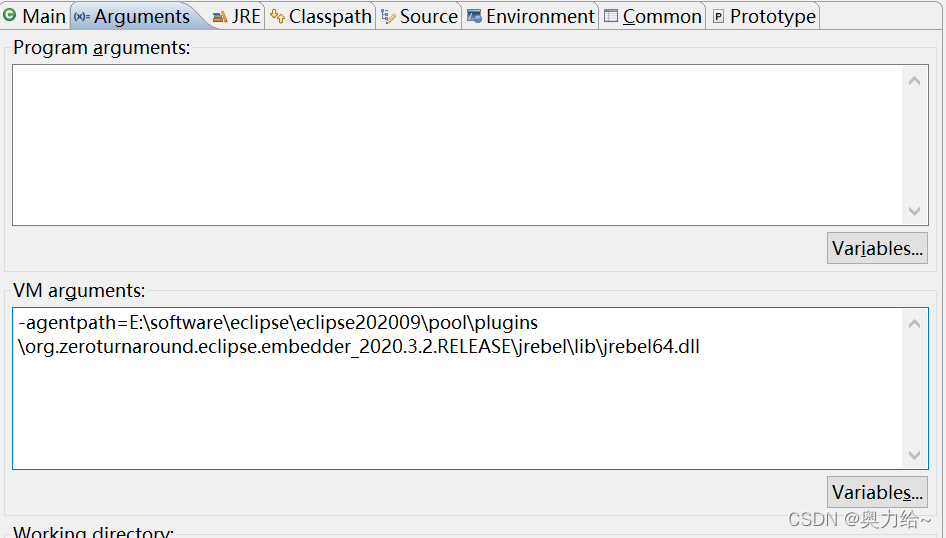
Task: Click the JRE books icon
Action: [220, 17]
